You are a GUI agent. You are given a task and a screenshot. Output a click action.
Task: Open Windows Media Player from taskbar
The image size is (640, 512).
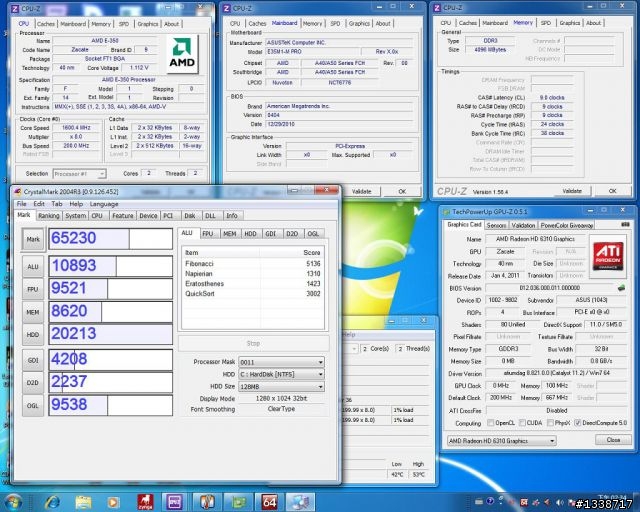(113, 502)
